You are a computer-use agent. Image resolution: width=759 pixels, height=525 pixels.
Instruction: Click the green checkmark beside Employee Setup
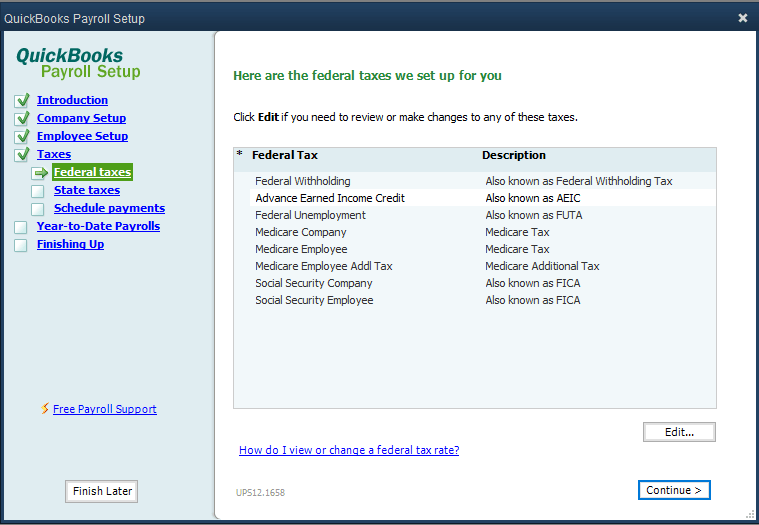click(22, 136)
